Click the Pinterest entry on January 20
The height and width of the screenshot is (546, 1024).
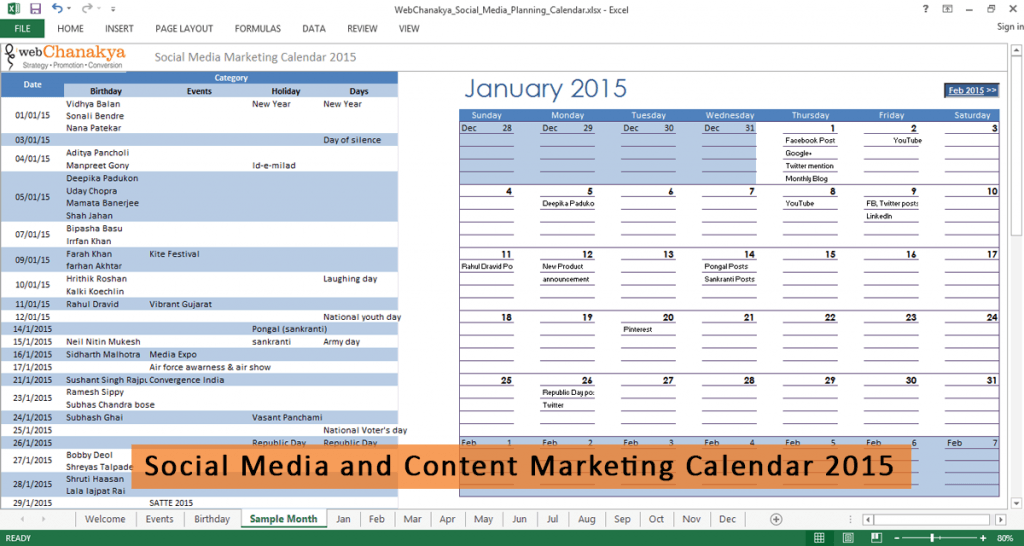coord(637,330)
